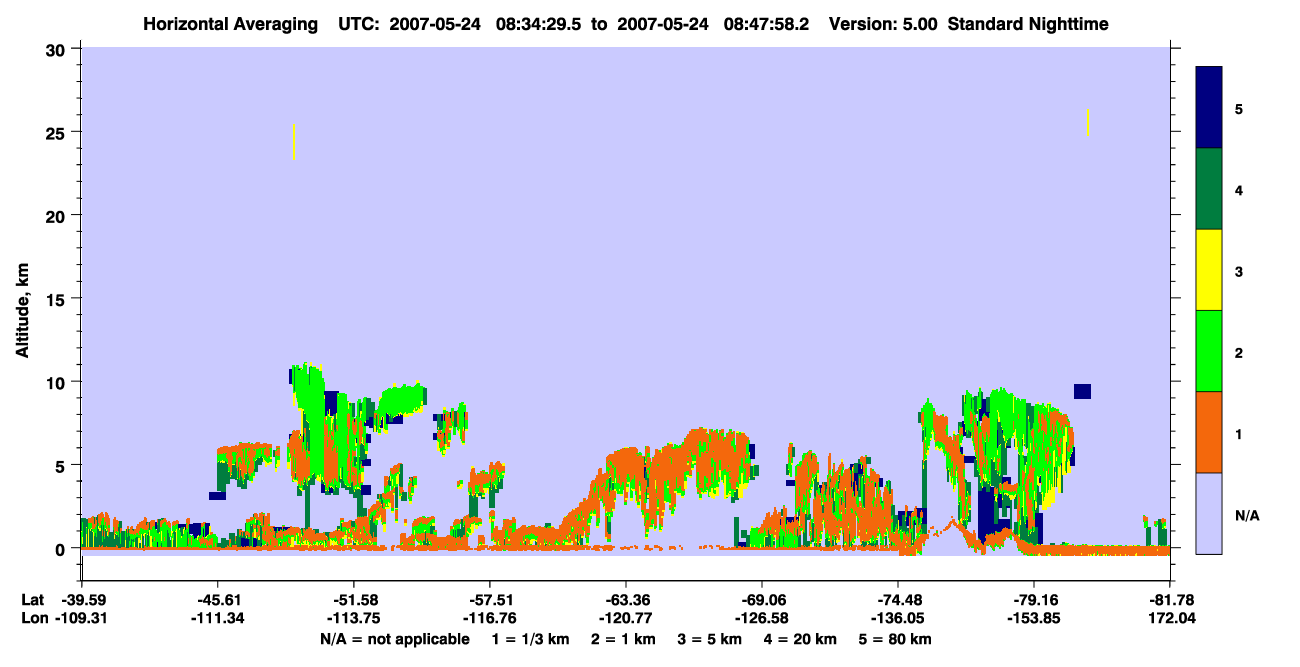Click the latitude value -45.61
The height and width of the screenshot is (667, 1300).
tap(217, 600)
